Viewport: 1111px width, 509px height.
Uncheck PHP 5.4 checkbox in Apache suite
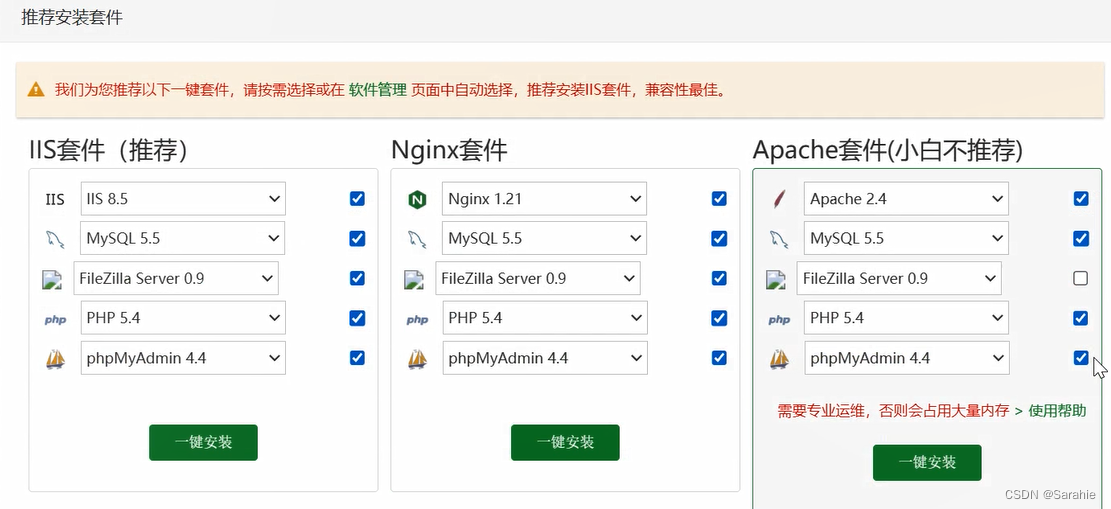(x=1081, y=318)
